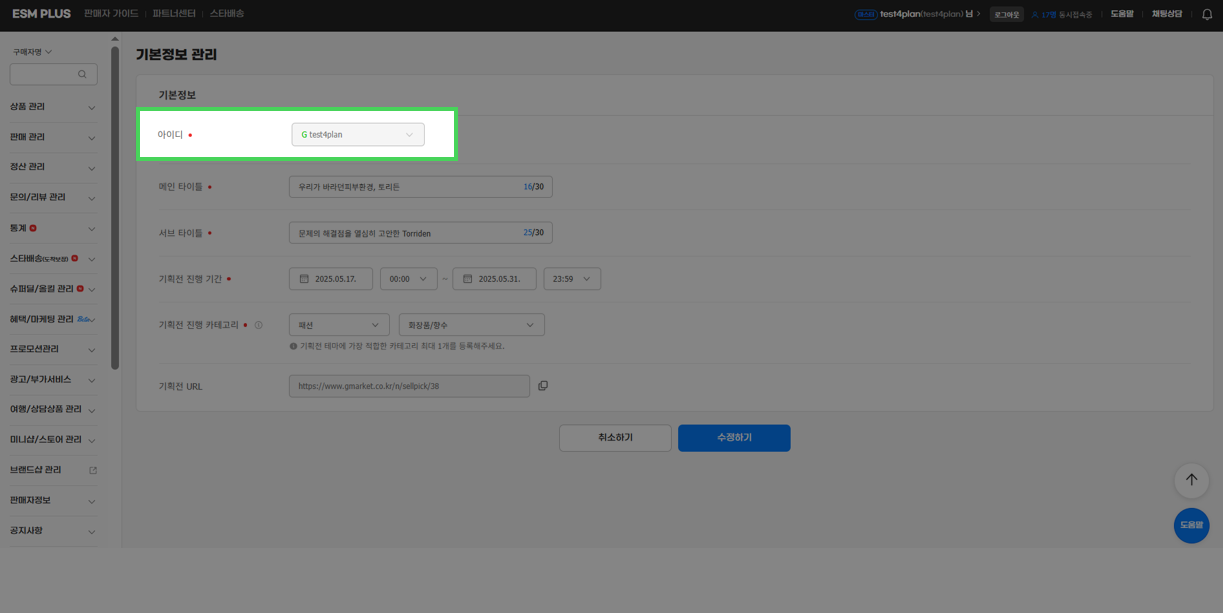The height and width of the screenshot is (613, 1223).
Task: Click the 취소하기 button
Action: 615,438
